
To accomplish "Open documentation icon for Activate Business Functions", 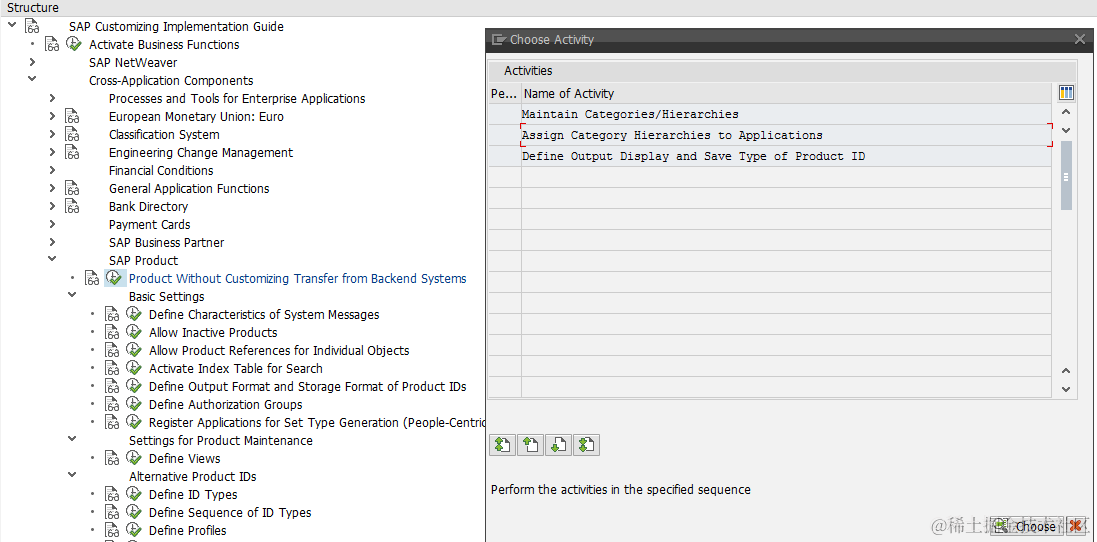I will point(52,45).
